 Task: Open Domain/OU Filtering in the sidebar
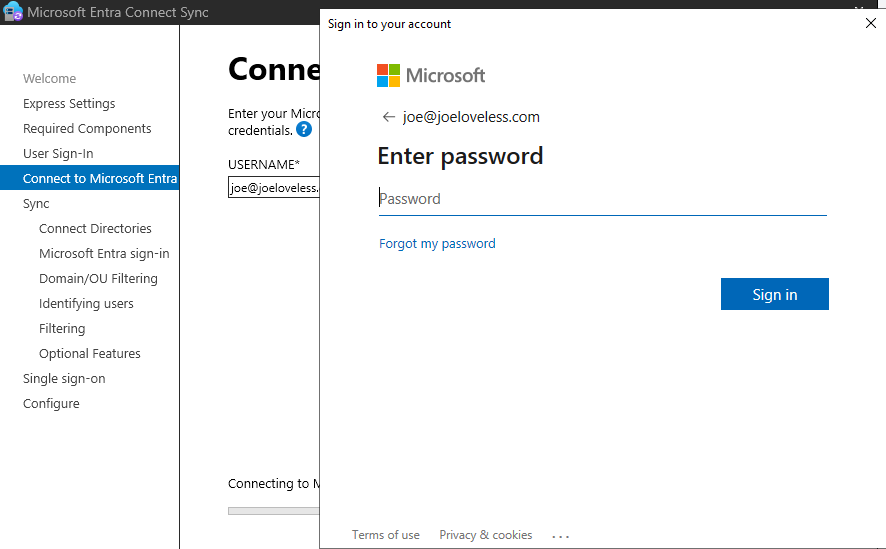click(98, 279)
